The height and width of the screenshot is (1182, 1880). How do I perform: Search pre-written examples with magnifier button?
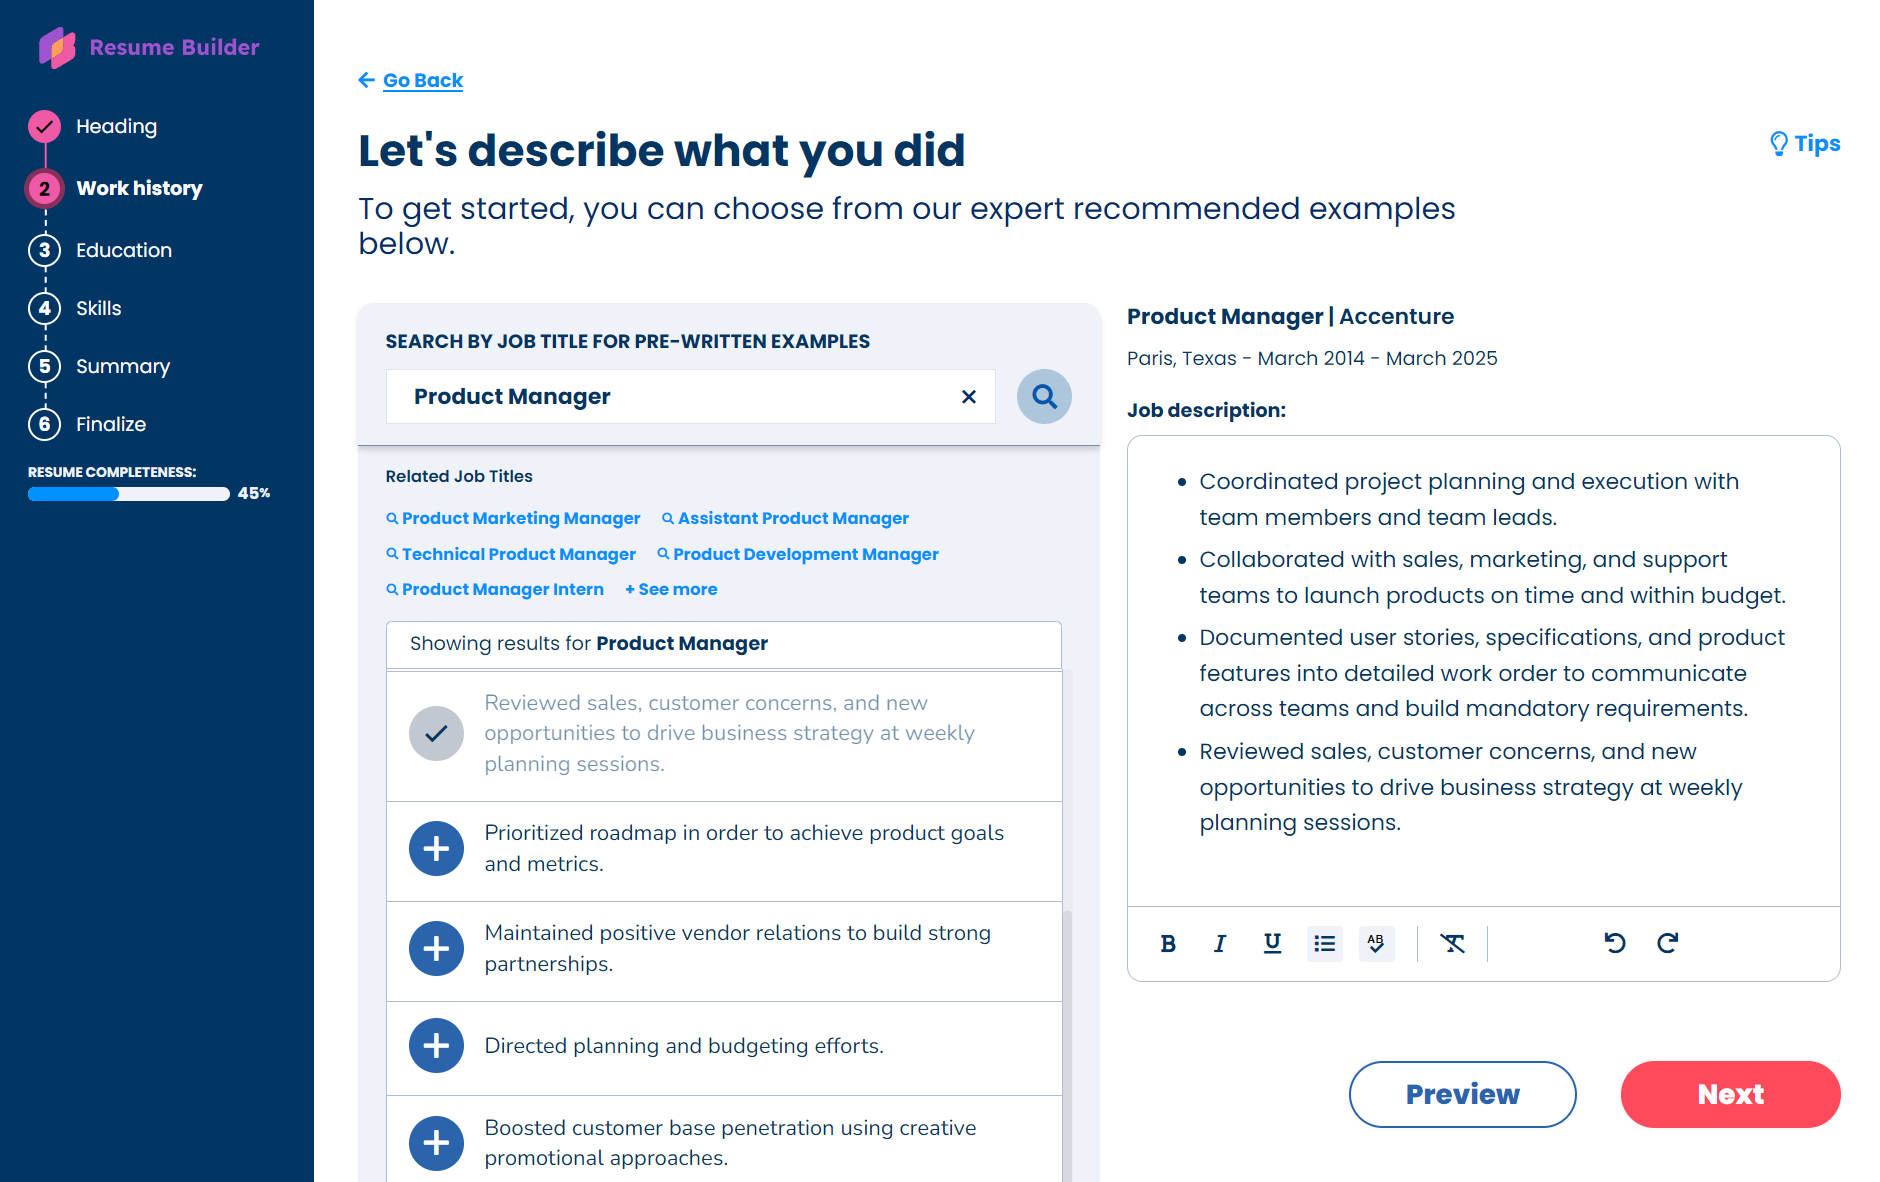(x=1044, y=397)
